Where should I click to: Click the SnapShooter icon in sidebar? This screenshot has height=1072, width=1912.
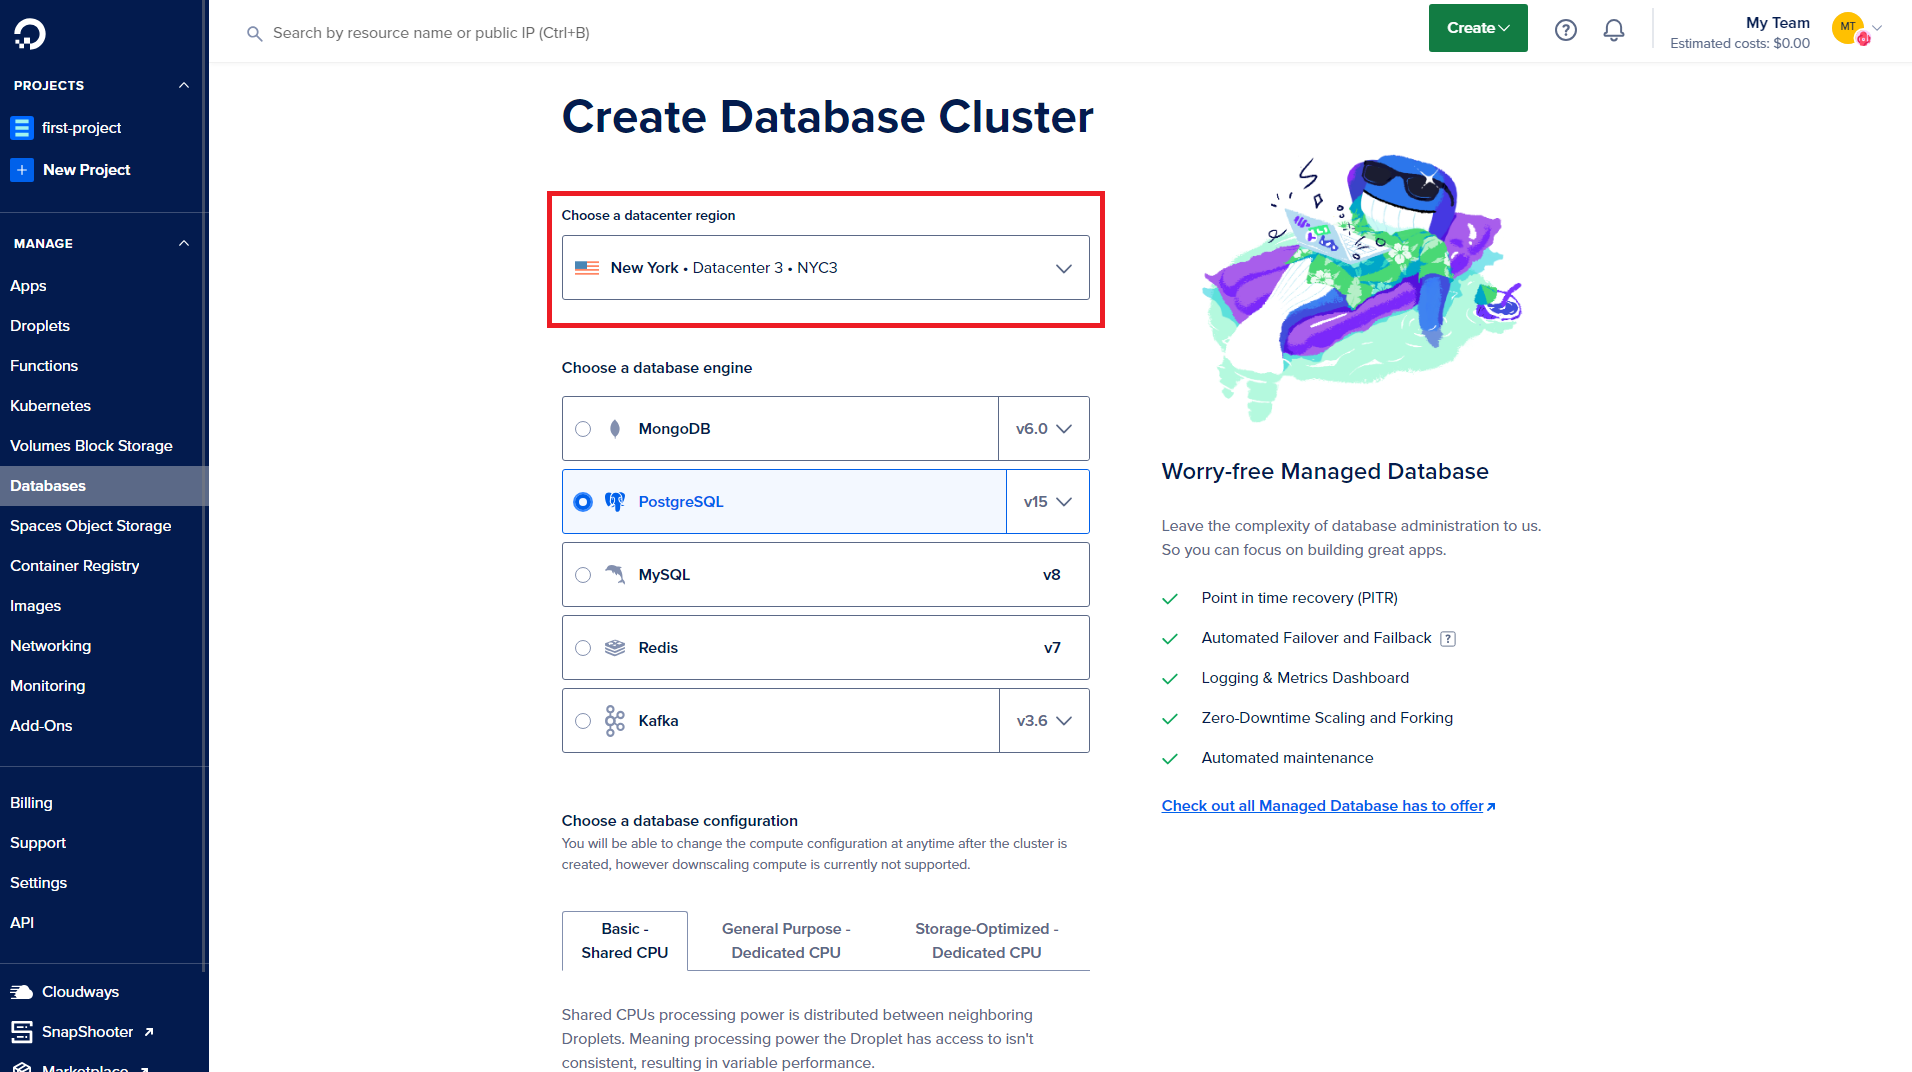click(x=21, y=1032)
